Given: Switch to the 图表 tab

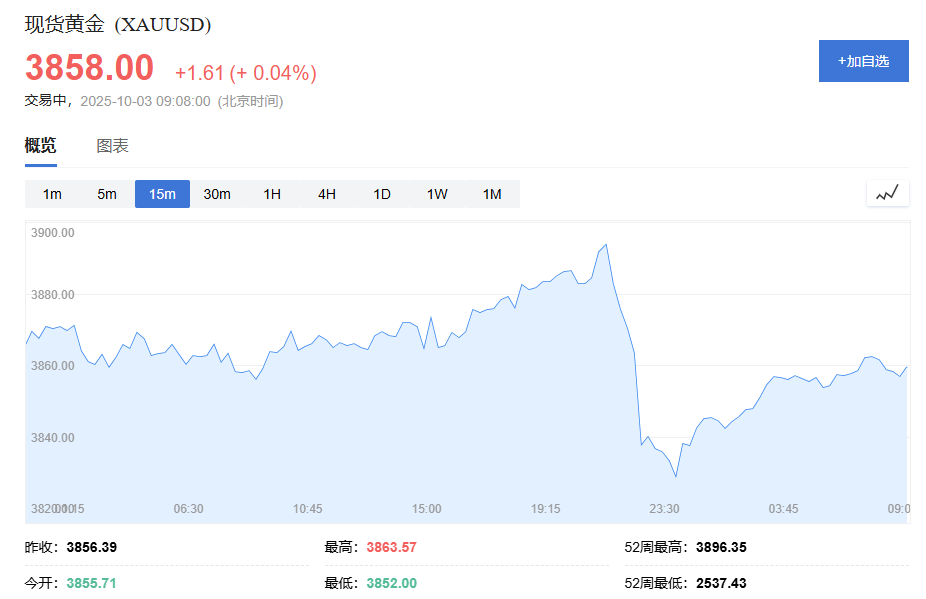Looking at the screenshot, I should point(113,145).
